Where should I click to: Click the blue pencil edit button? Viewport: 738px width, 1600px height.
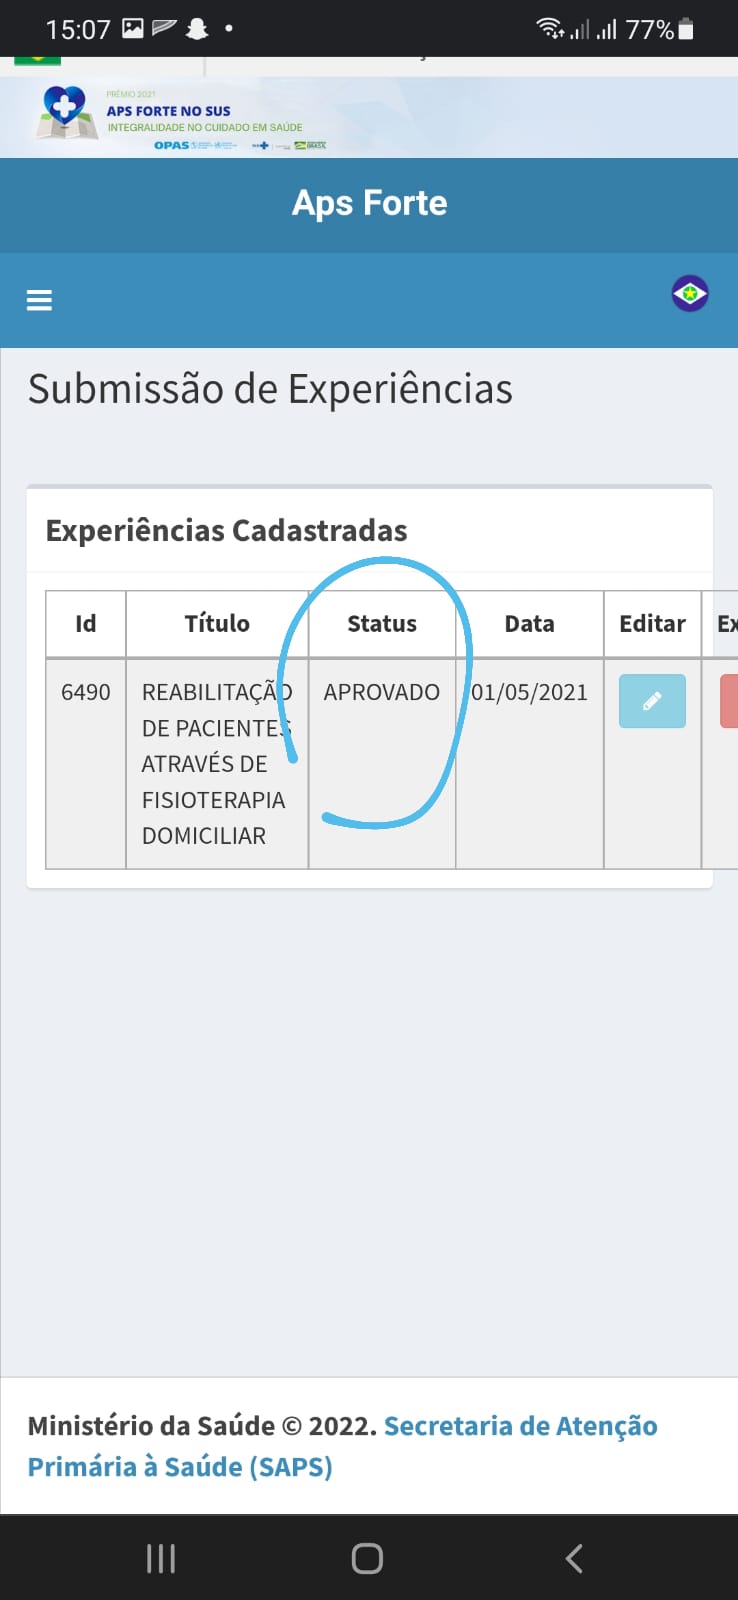(x=652, y=701)
